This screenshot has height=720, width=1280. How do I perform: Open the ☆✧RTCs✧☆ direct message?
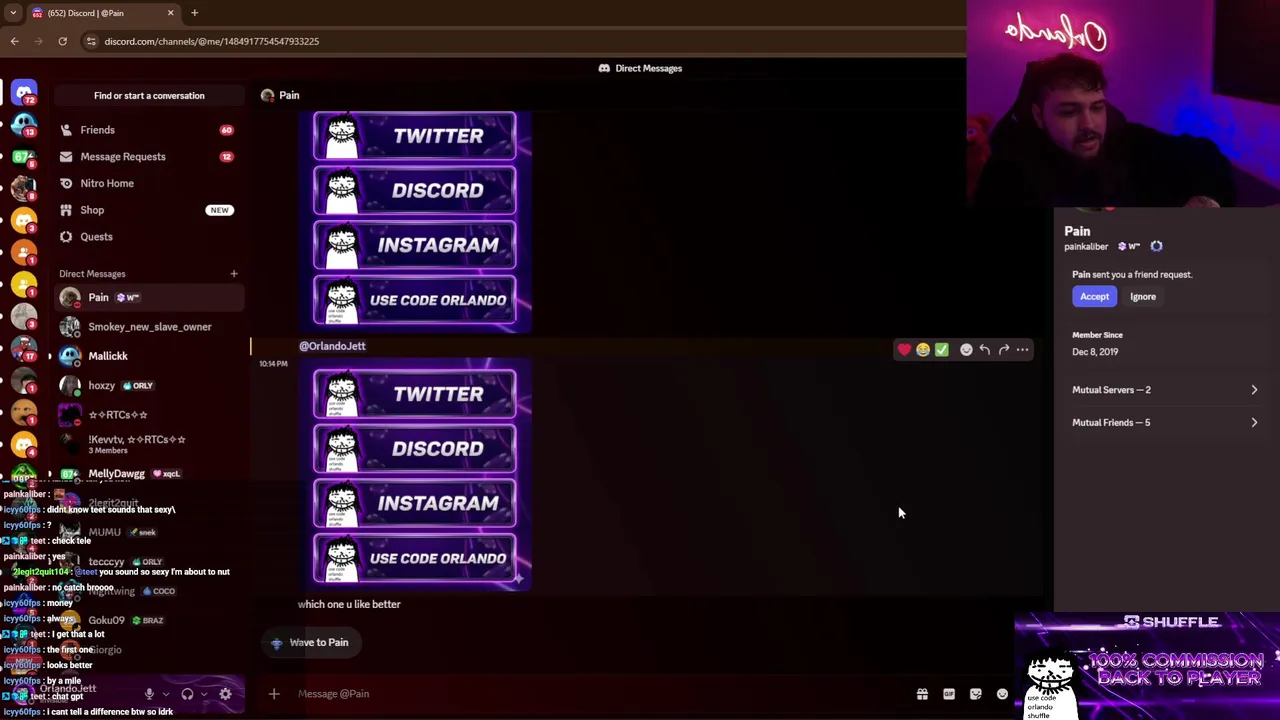click(x=149, y=414)
